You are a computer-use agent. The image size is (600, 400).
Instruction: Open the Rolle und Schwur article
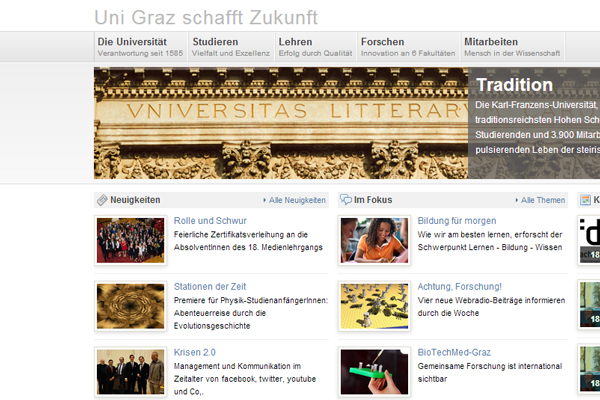click(210, 220)
